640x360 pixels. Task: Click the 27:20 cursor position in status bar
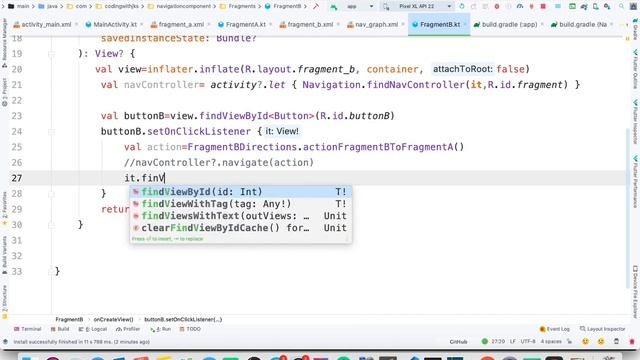point(498,342)
